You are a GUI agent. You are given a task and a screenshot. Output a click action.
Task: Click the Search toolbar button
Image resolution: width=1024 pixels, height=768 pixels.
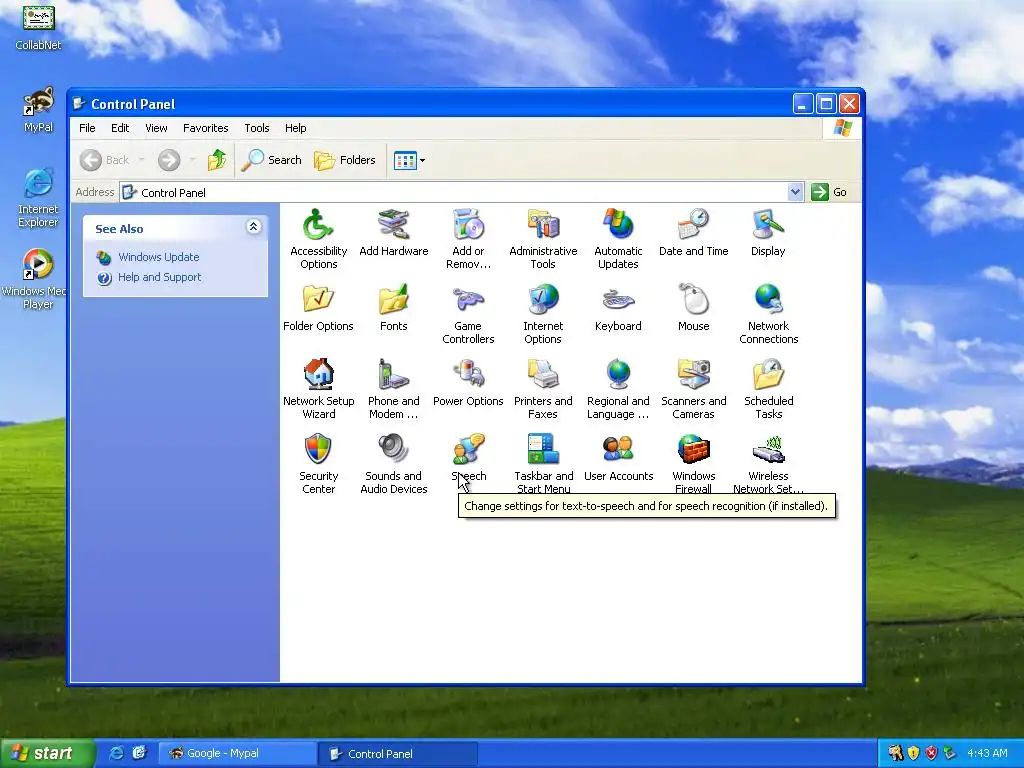click(x=272, y=160)
